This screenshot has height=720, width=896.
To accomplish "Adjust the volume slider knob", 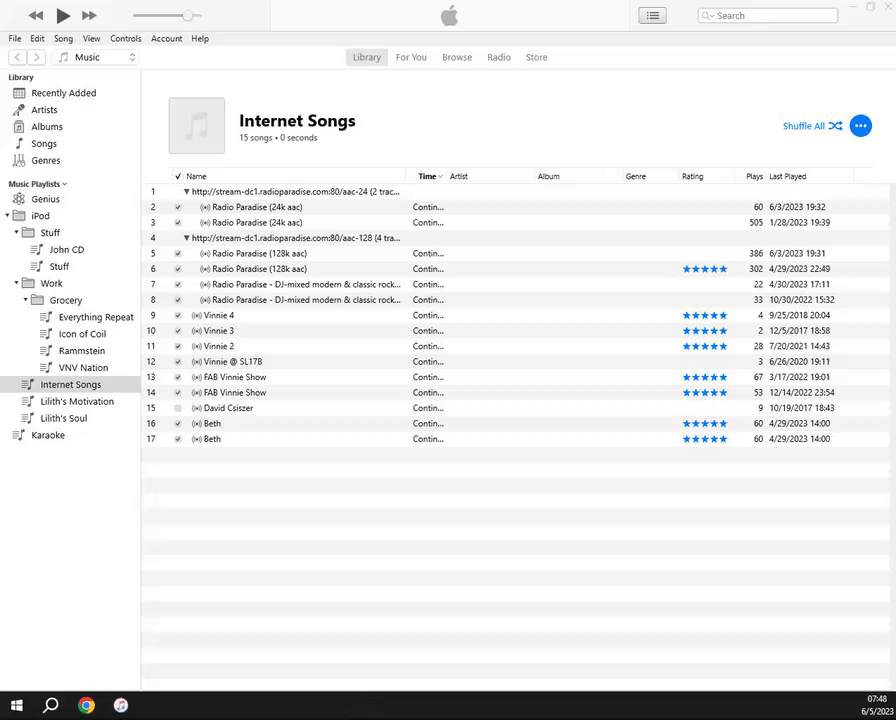I will pyautogui.click(x=187, y=15).
